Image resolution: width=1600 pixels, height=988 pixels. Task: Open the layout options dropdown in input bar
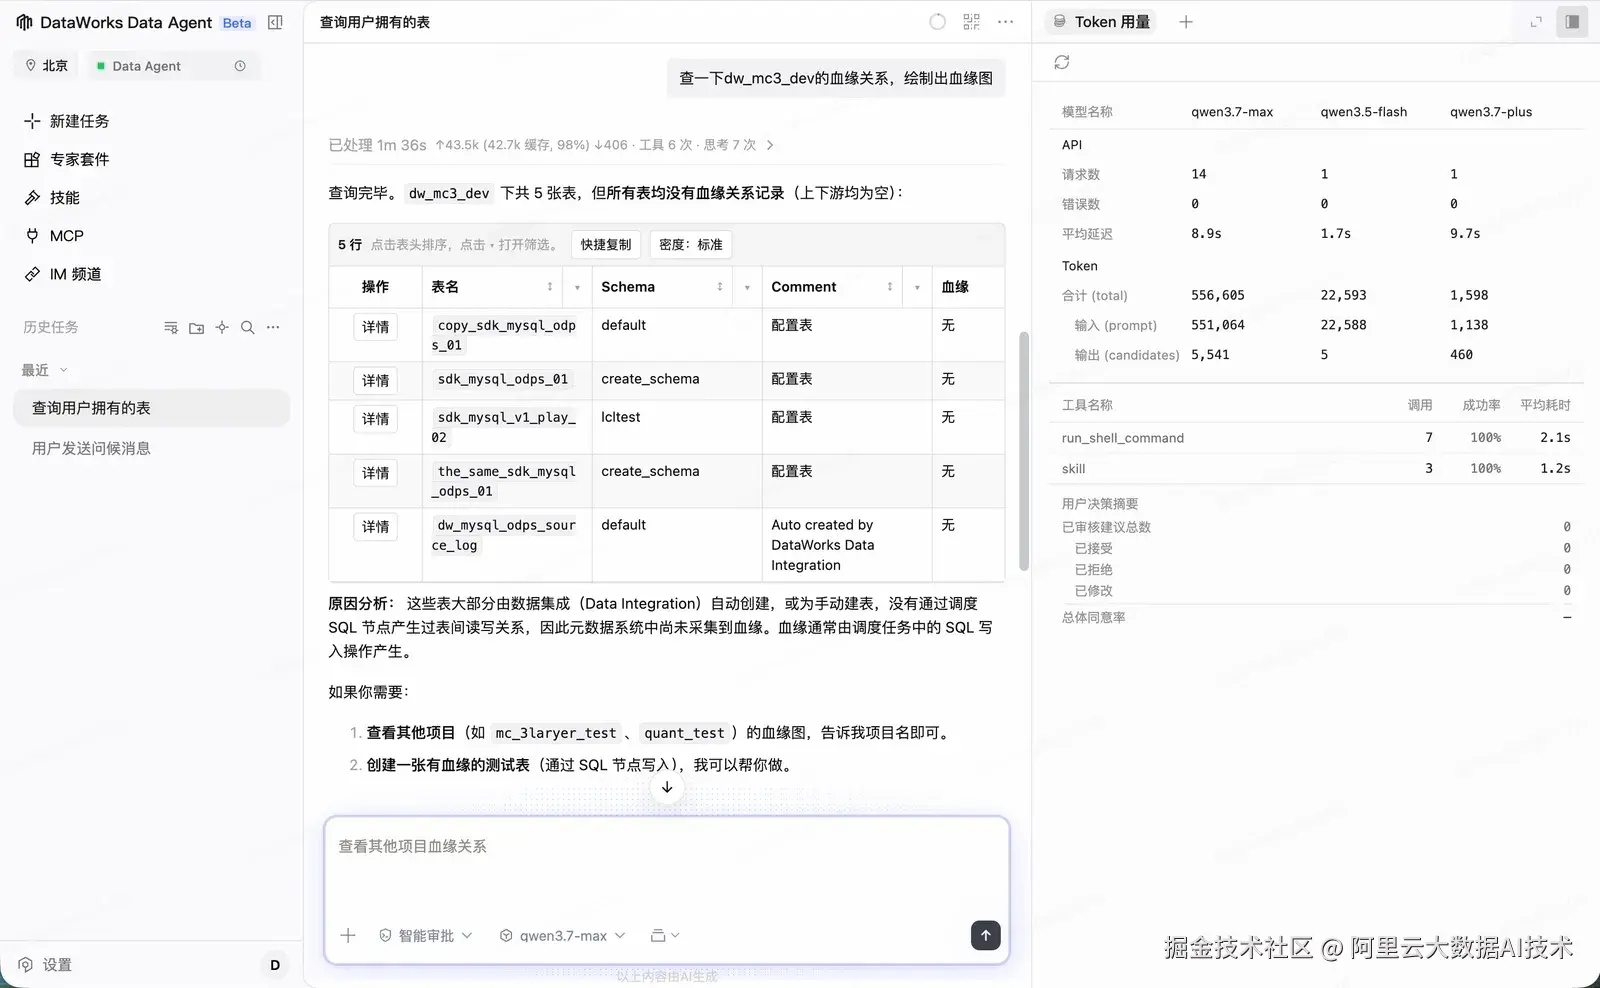[665, 936]
